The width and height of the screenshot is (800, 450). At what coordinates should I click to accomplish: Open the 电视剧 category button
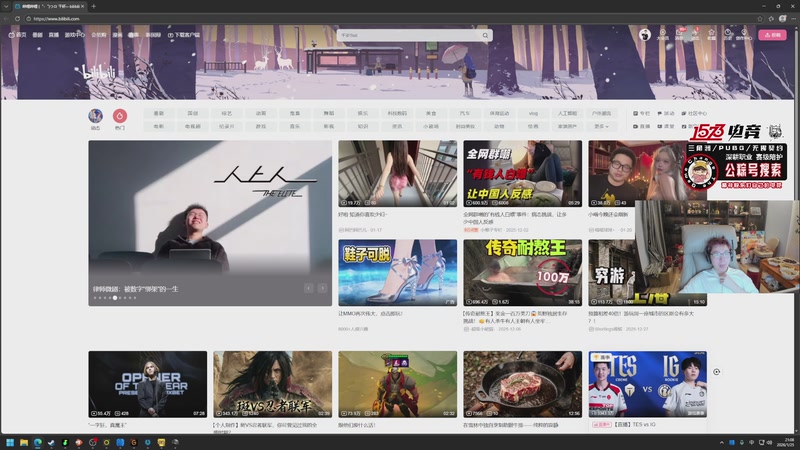[192, 126]
